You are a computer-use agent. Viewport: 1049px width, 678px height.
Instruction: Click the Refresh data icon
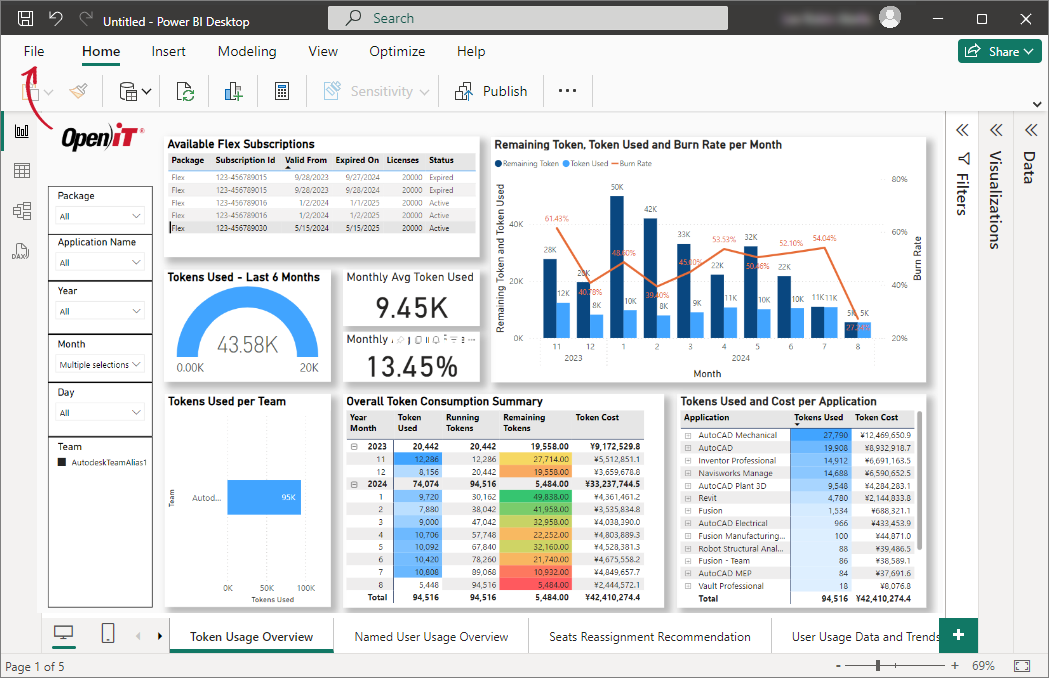click(x=185, y=91)
